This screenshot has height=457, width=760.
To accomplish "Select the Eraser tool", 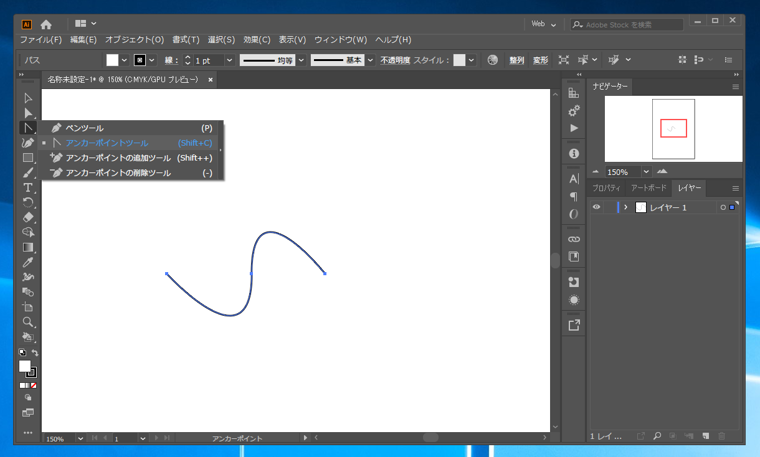I will click(x=28, y=217).
